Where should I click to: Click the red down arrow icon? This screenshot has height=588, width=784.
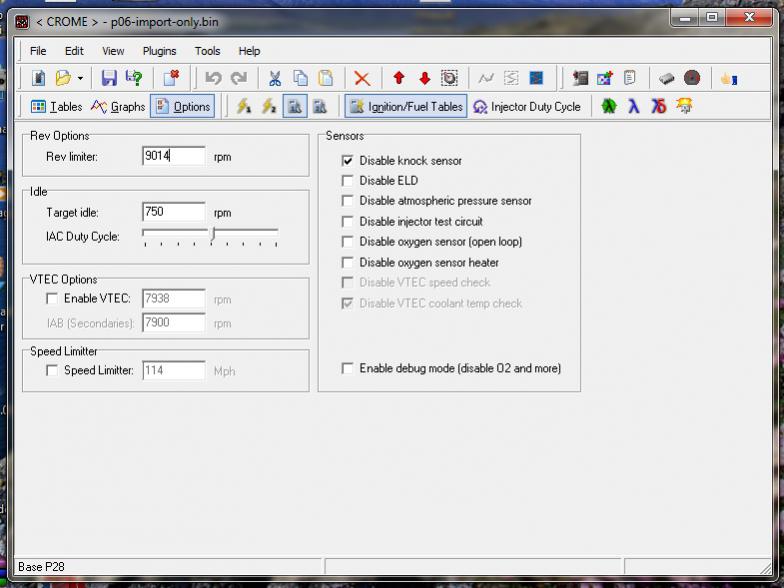[x=424, y=78]
